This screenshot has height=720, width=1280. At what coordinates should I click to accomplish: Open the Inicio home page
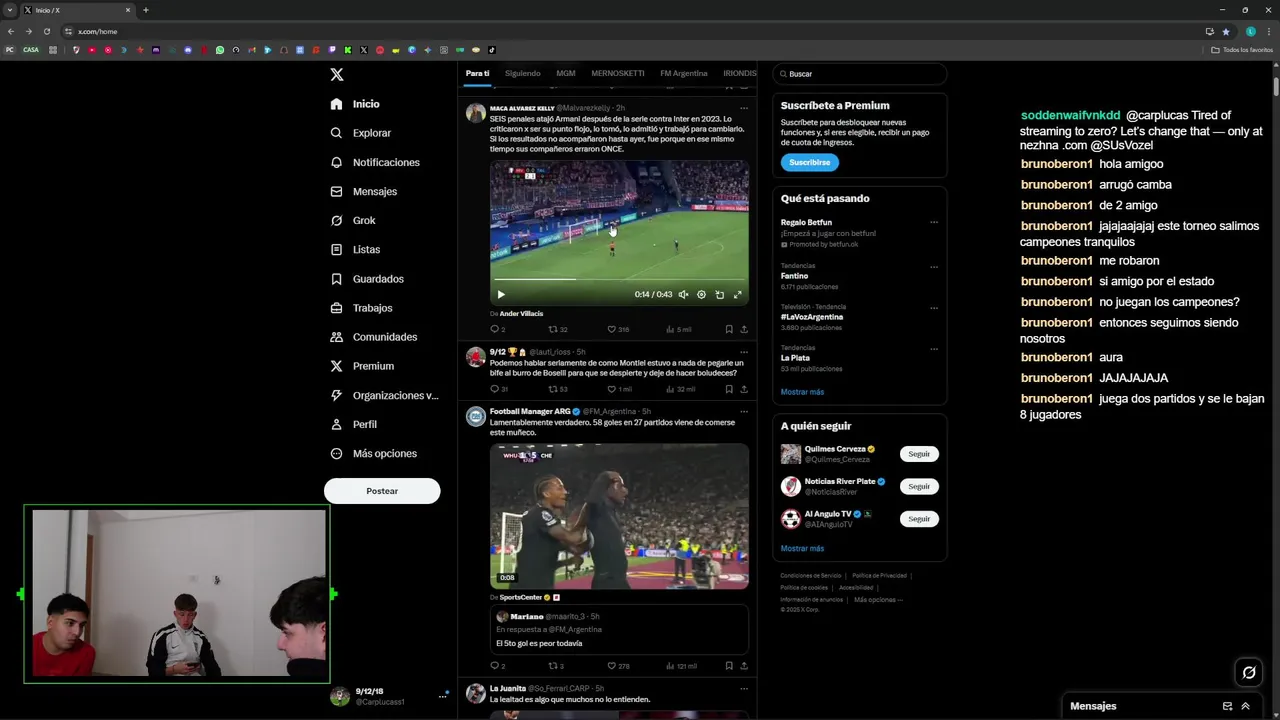(x=355, y=104)
